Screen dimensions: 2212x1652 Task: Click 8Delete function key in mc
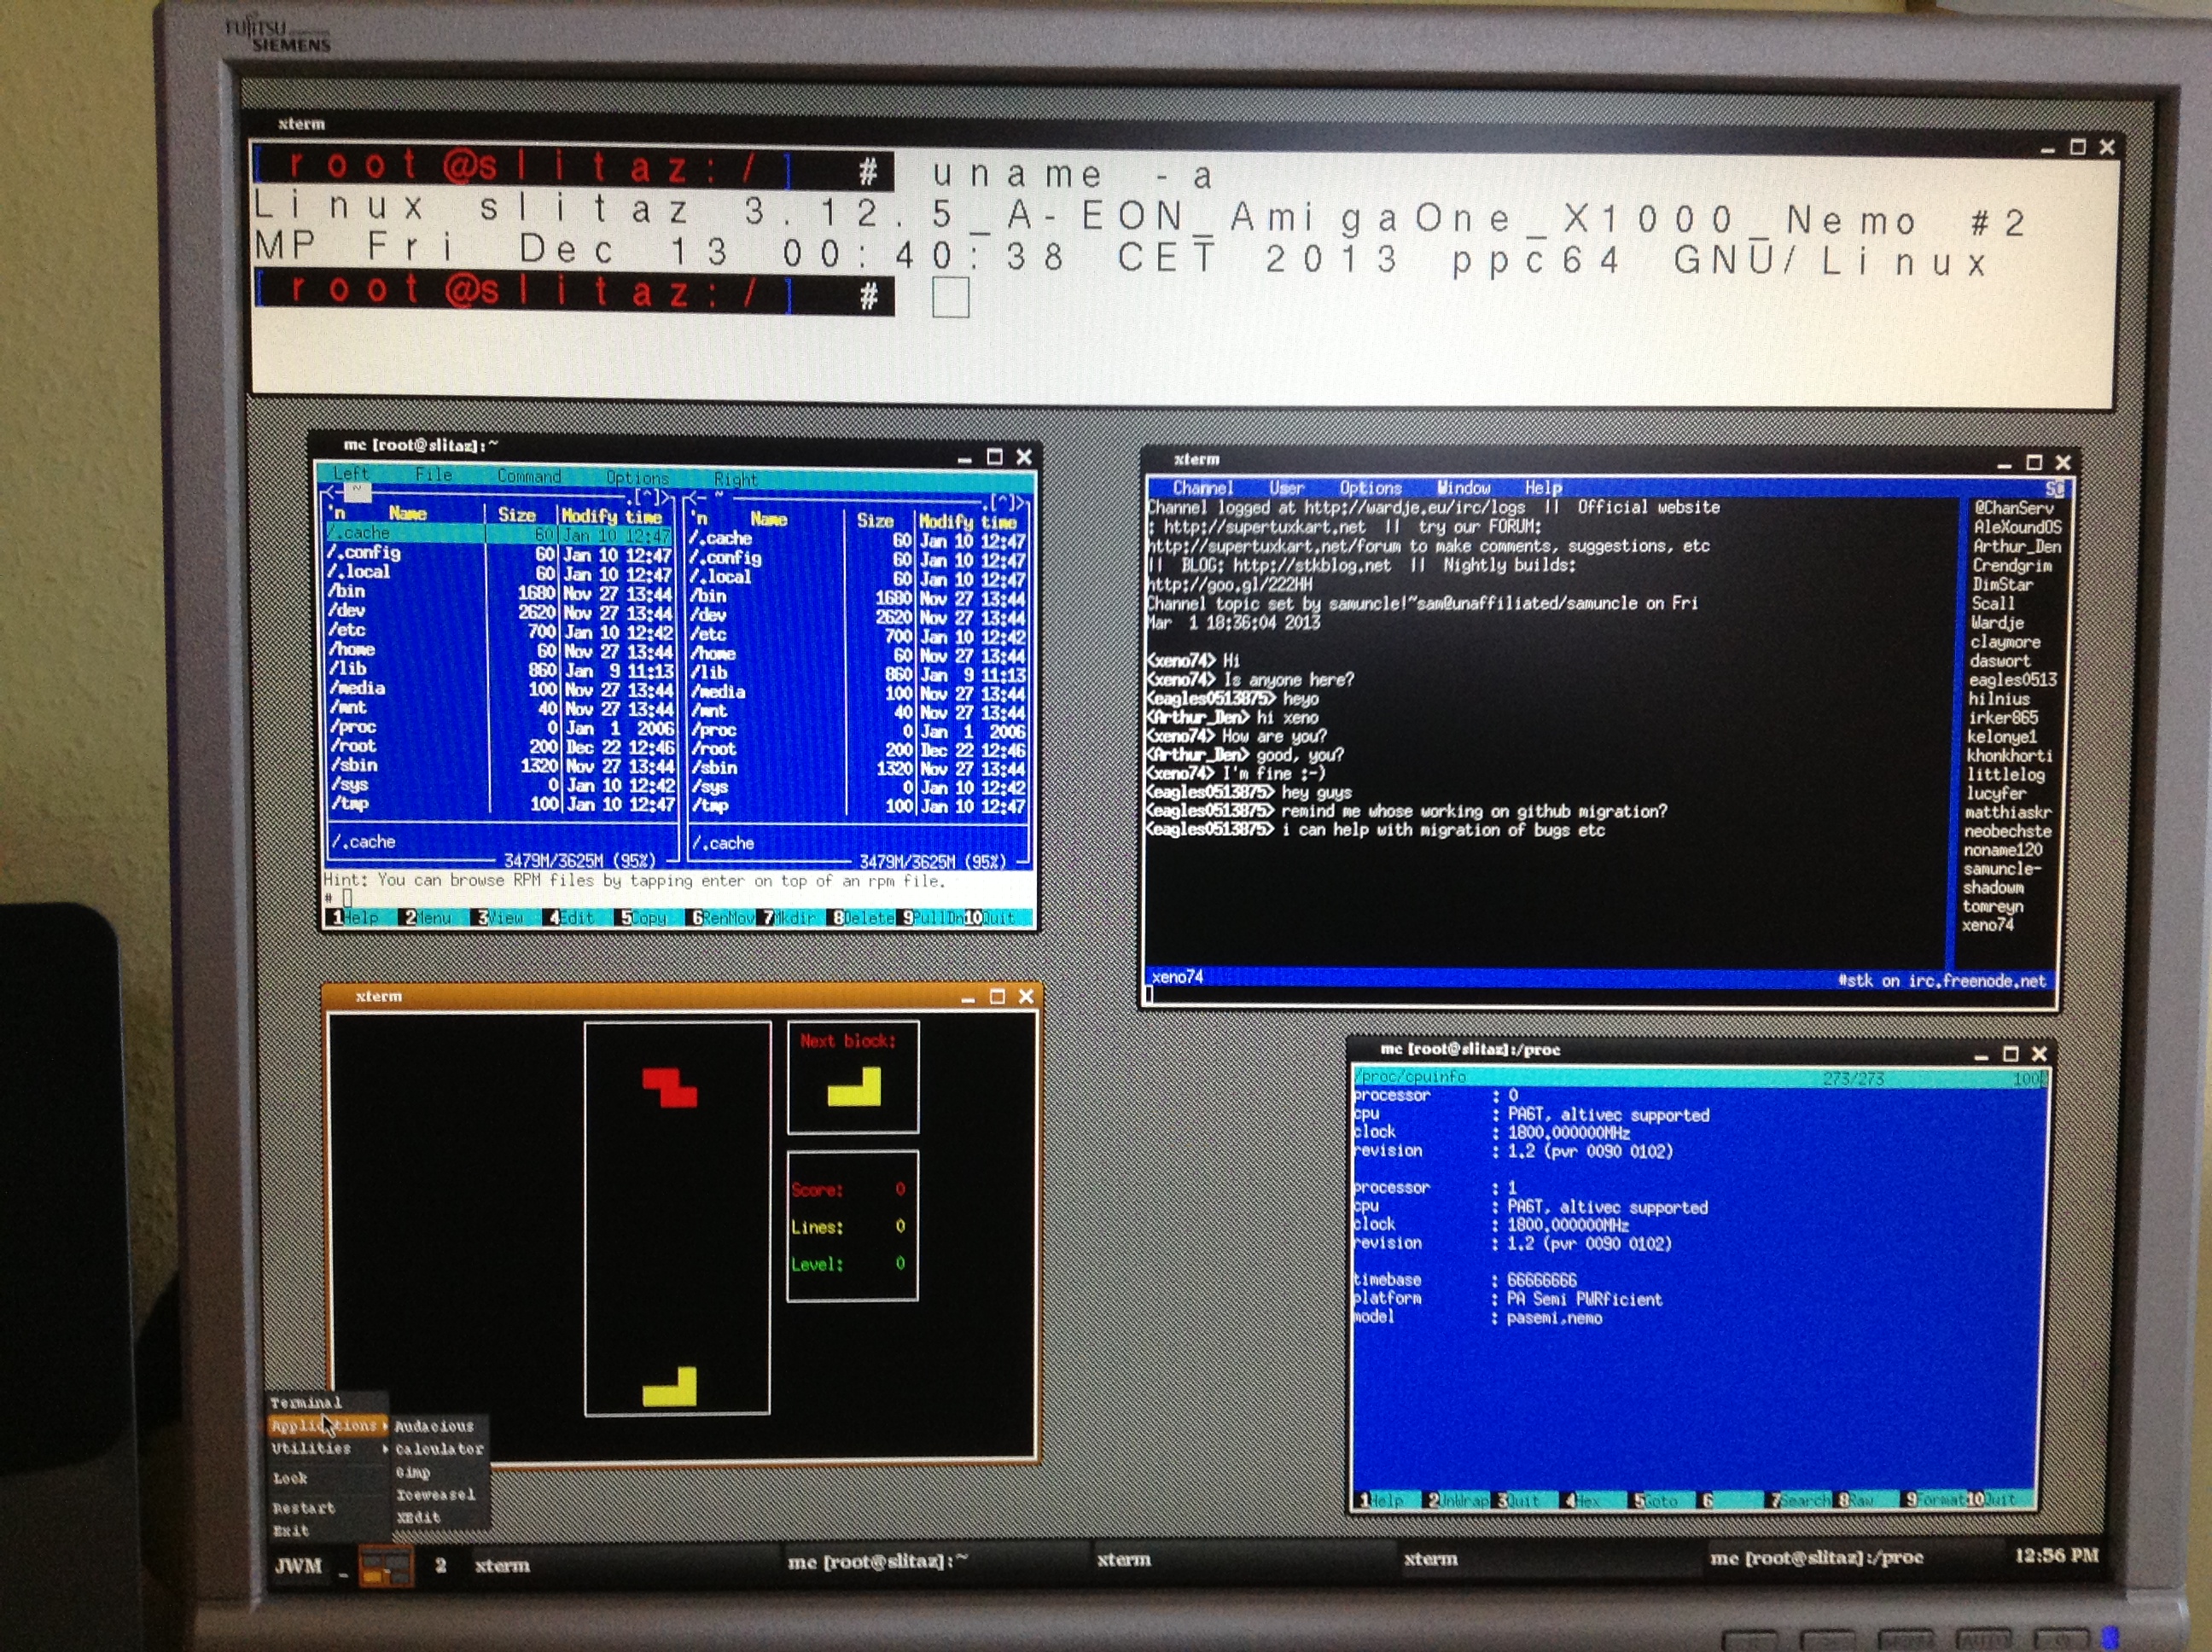(x=864, y=917)
